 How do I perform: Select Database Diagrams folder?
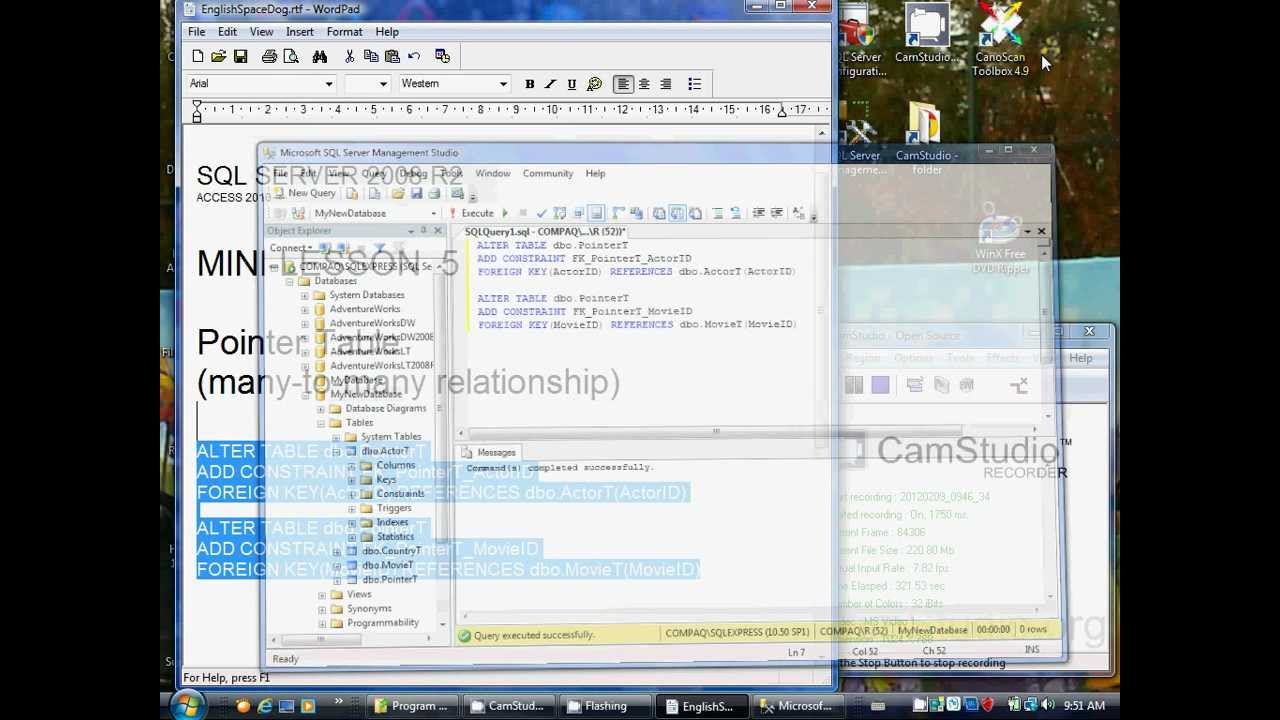tap(385, 408)
